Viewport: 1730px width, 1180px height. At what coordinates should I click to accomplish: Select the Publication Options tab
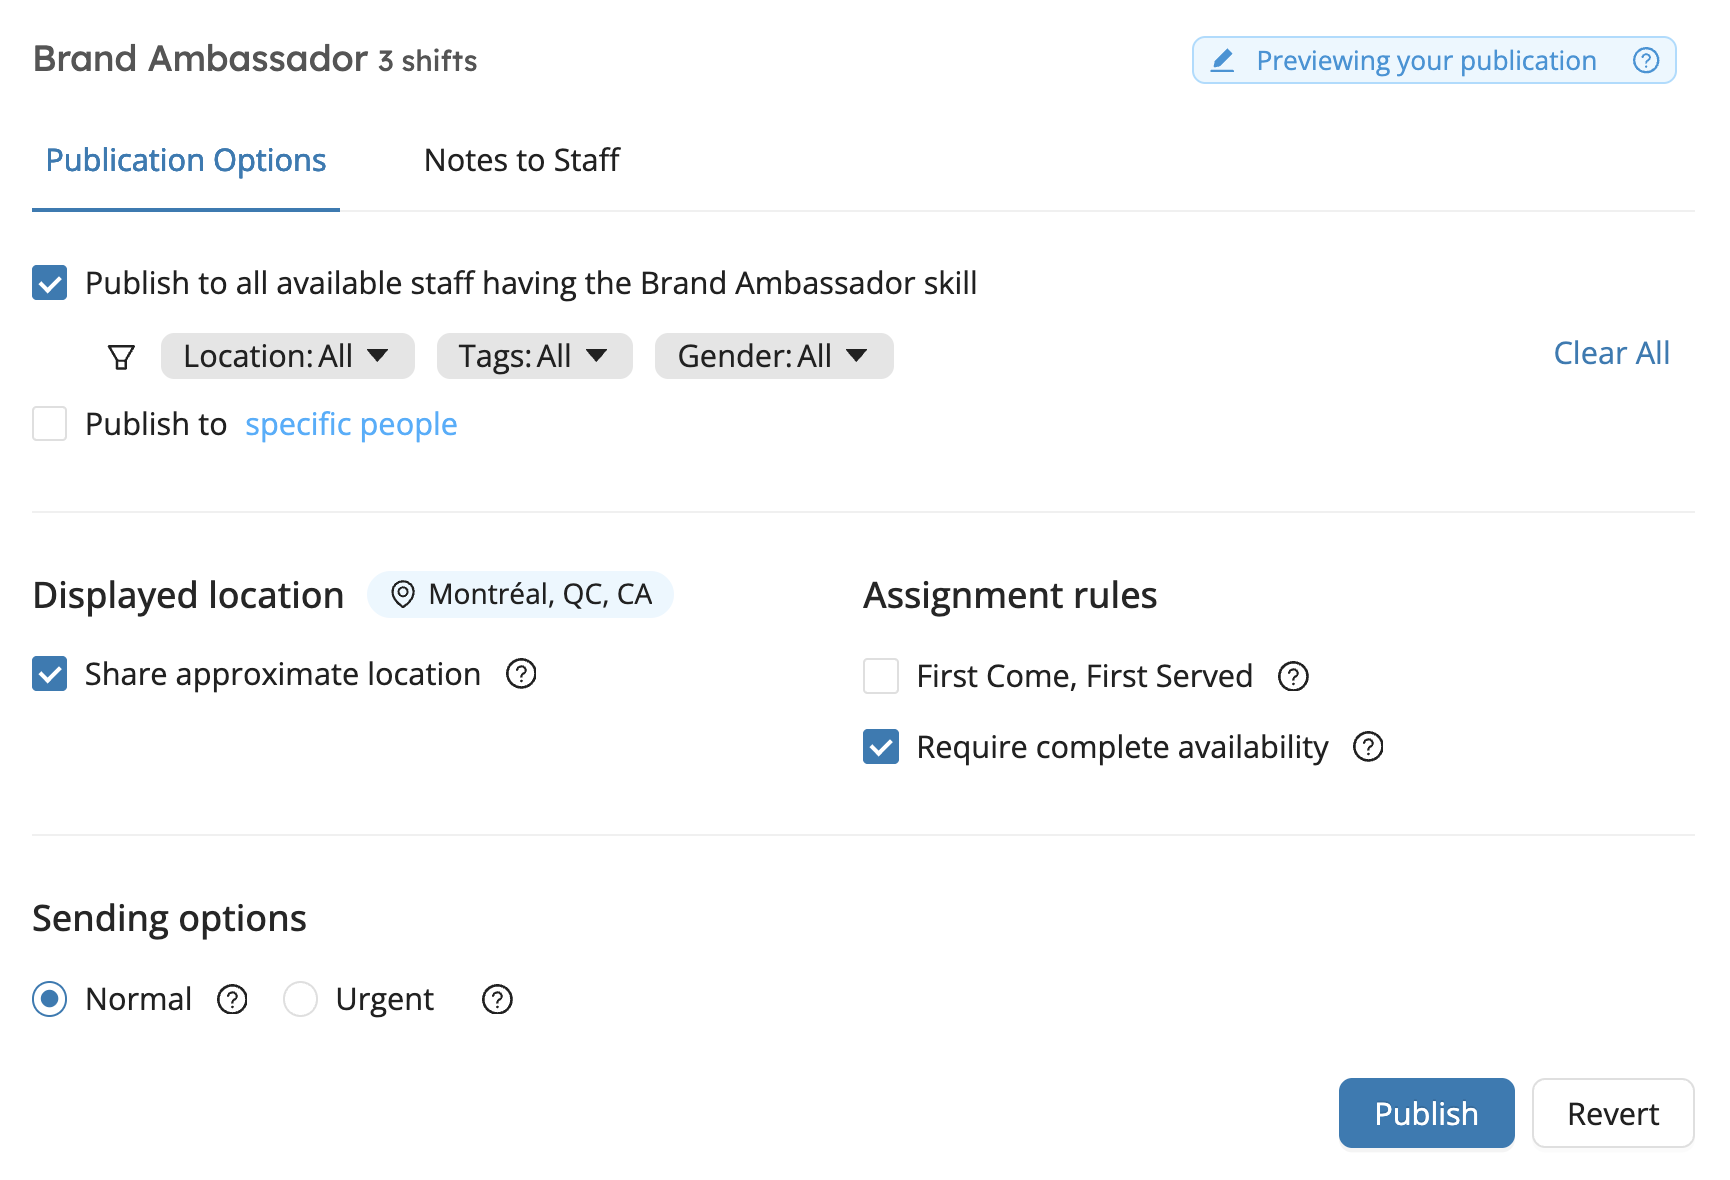pyautogui.click(x=186, y=160)
